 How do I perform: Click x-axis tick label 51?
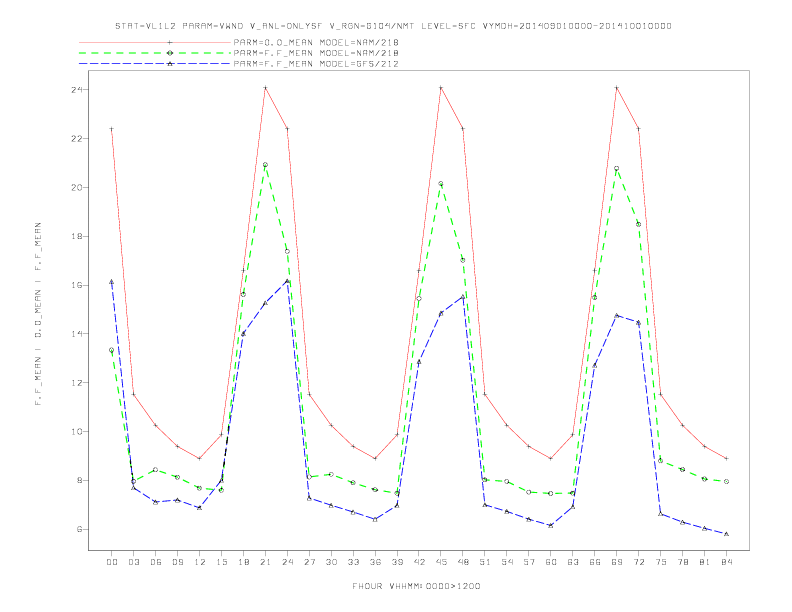[x=485, y=562]
